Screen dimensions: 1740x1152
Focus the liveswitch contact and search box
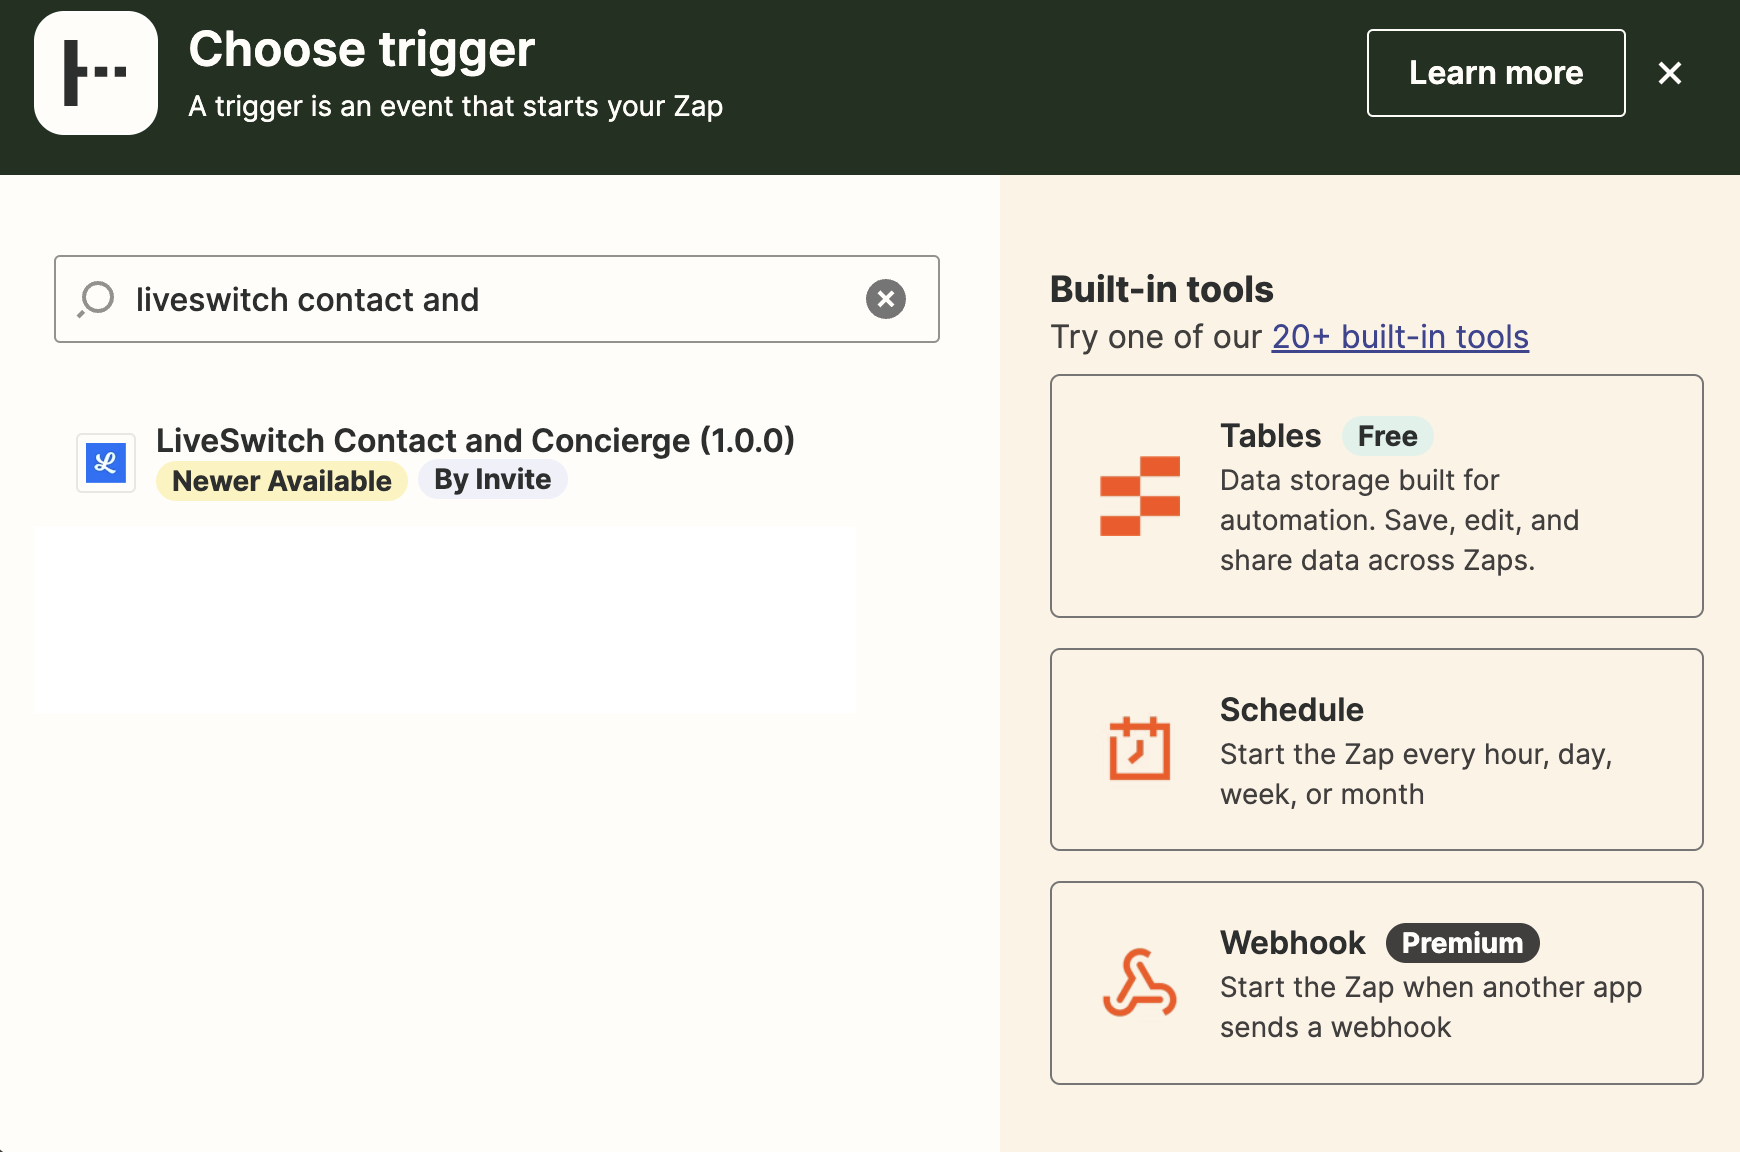(497, 299)
